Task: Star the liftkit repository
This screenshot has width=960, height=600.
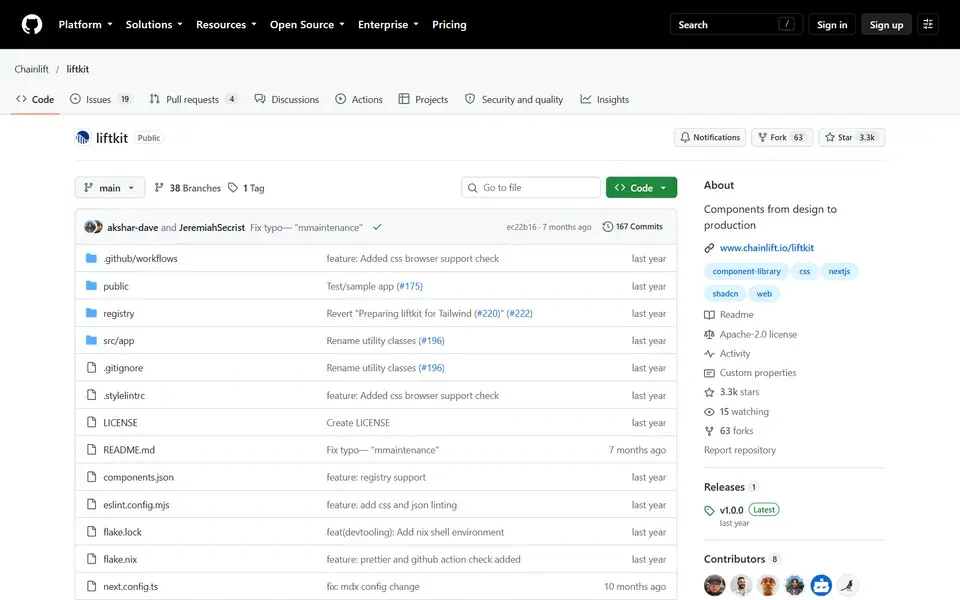Action: click(x=852, y=137)
